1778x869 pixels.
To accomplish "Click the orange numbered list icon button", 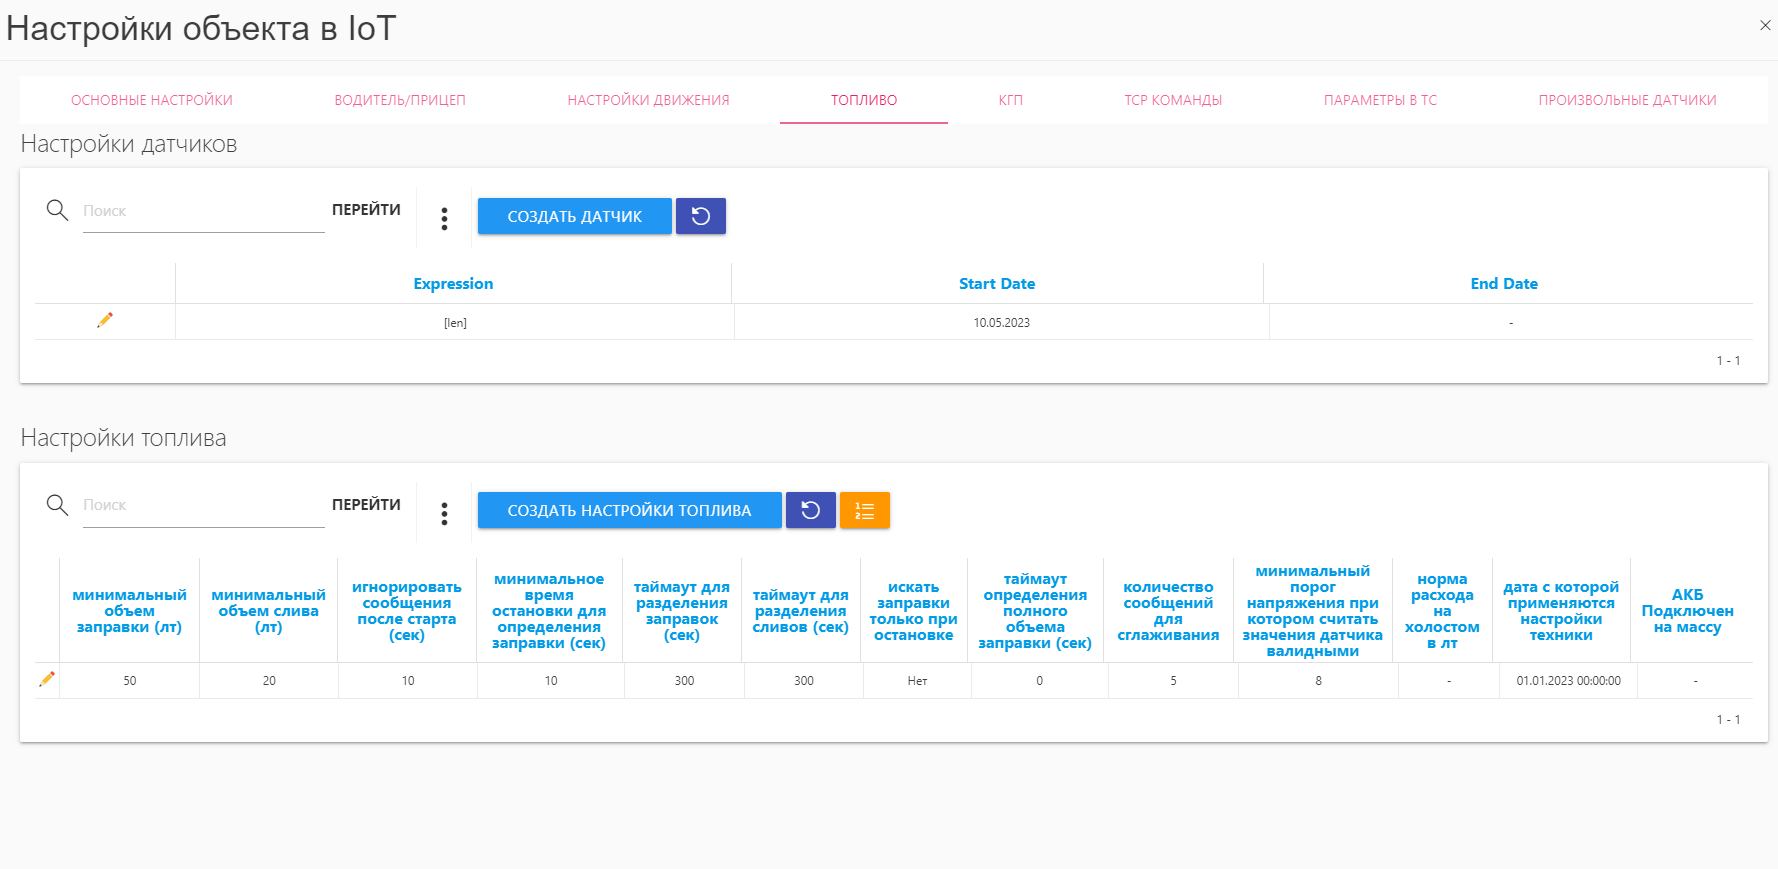I will pos(864,510).
